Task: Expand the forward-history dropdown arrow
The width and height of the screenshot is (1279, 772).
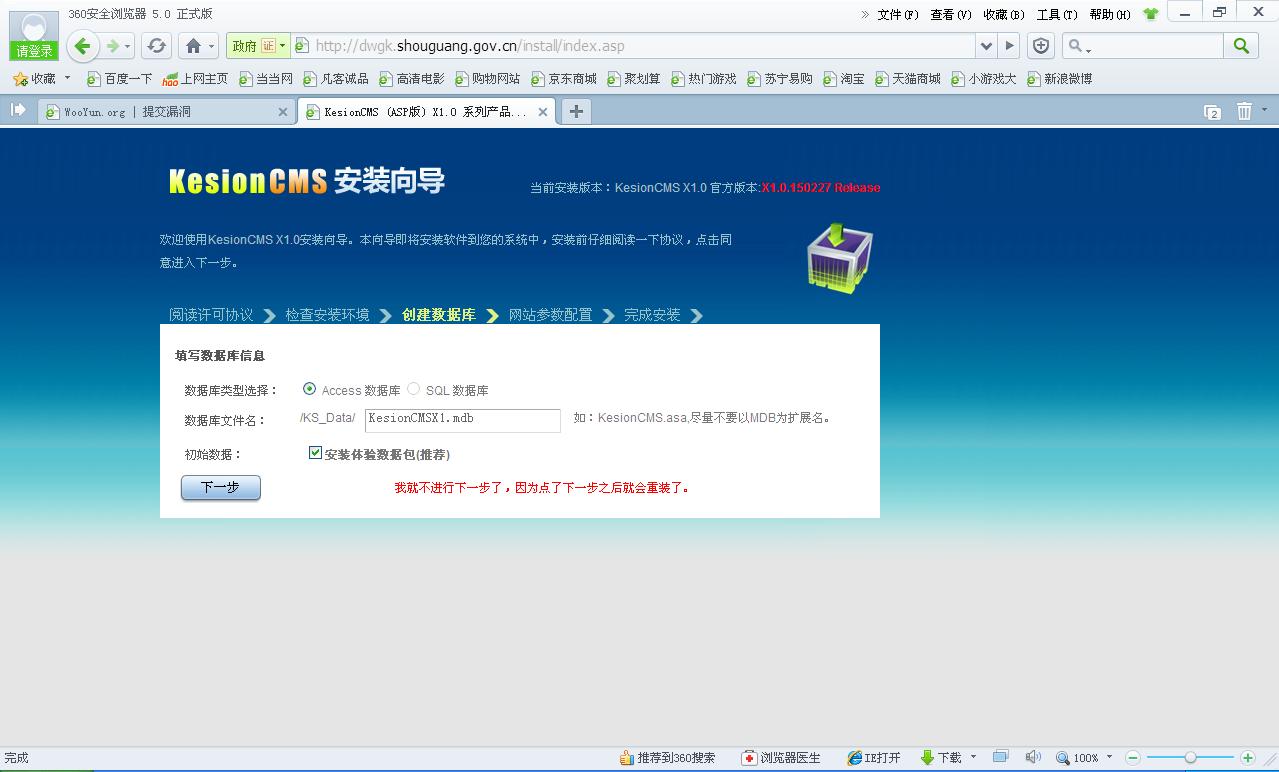Action: tap(128, 47)
